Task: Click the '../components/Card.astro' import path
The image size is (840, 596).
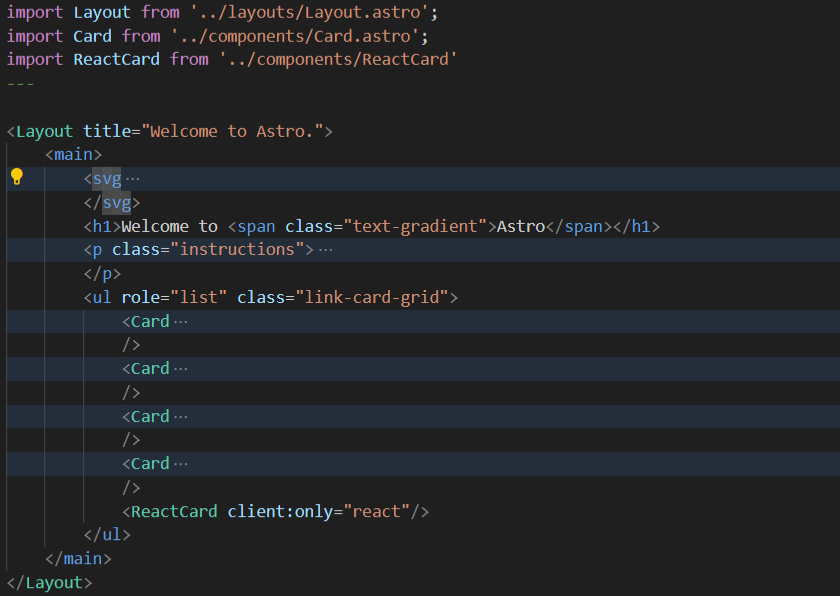Action: pos(299,36)
